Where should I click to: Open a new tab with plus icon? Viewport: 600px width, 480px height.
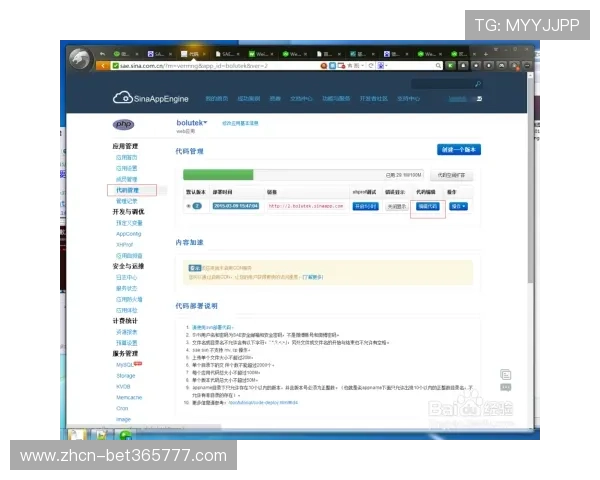click(x=486, y=54)
